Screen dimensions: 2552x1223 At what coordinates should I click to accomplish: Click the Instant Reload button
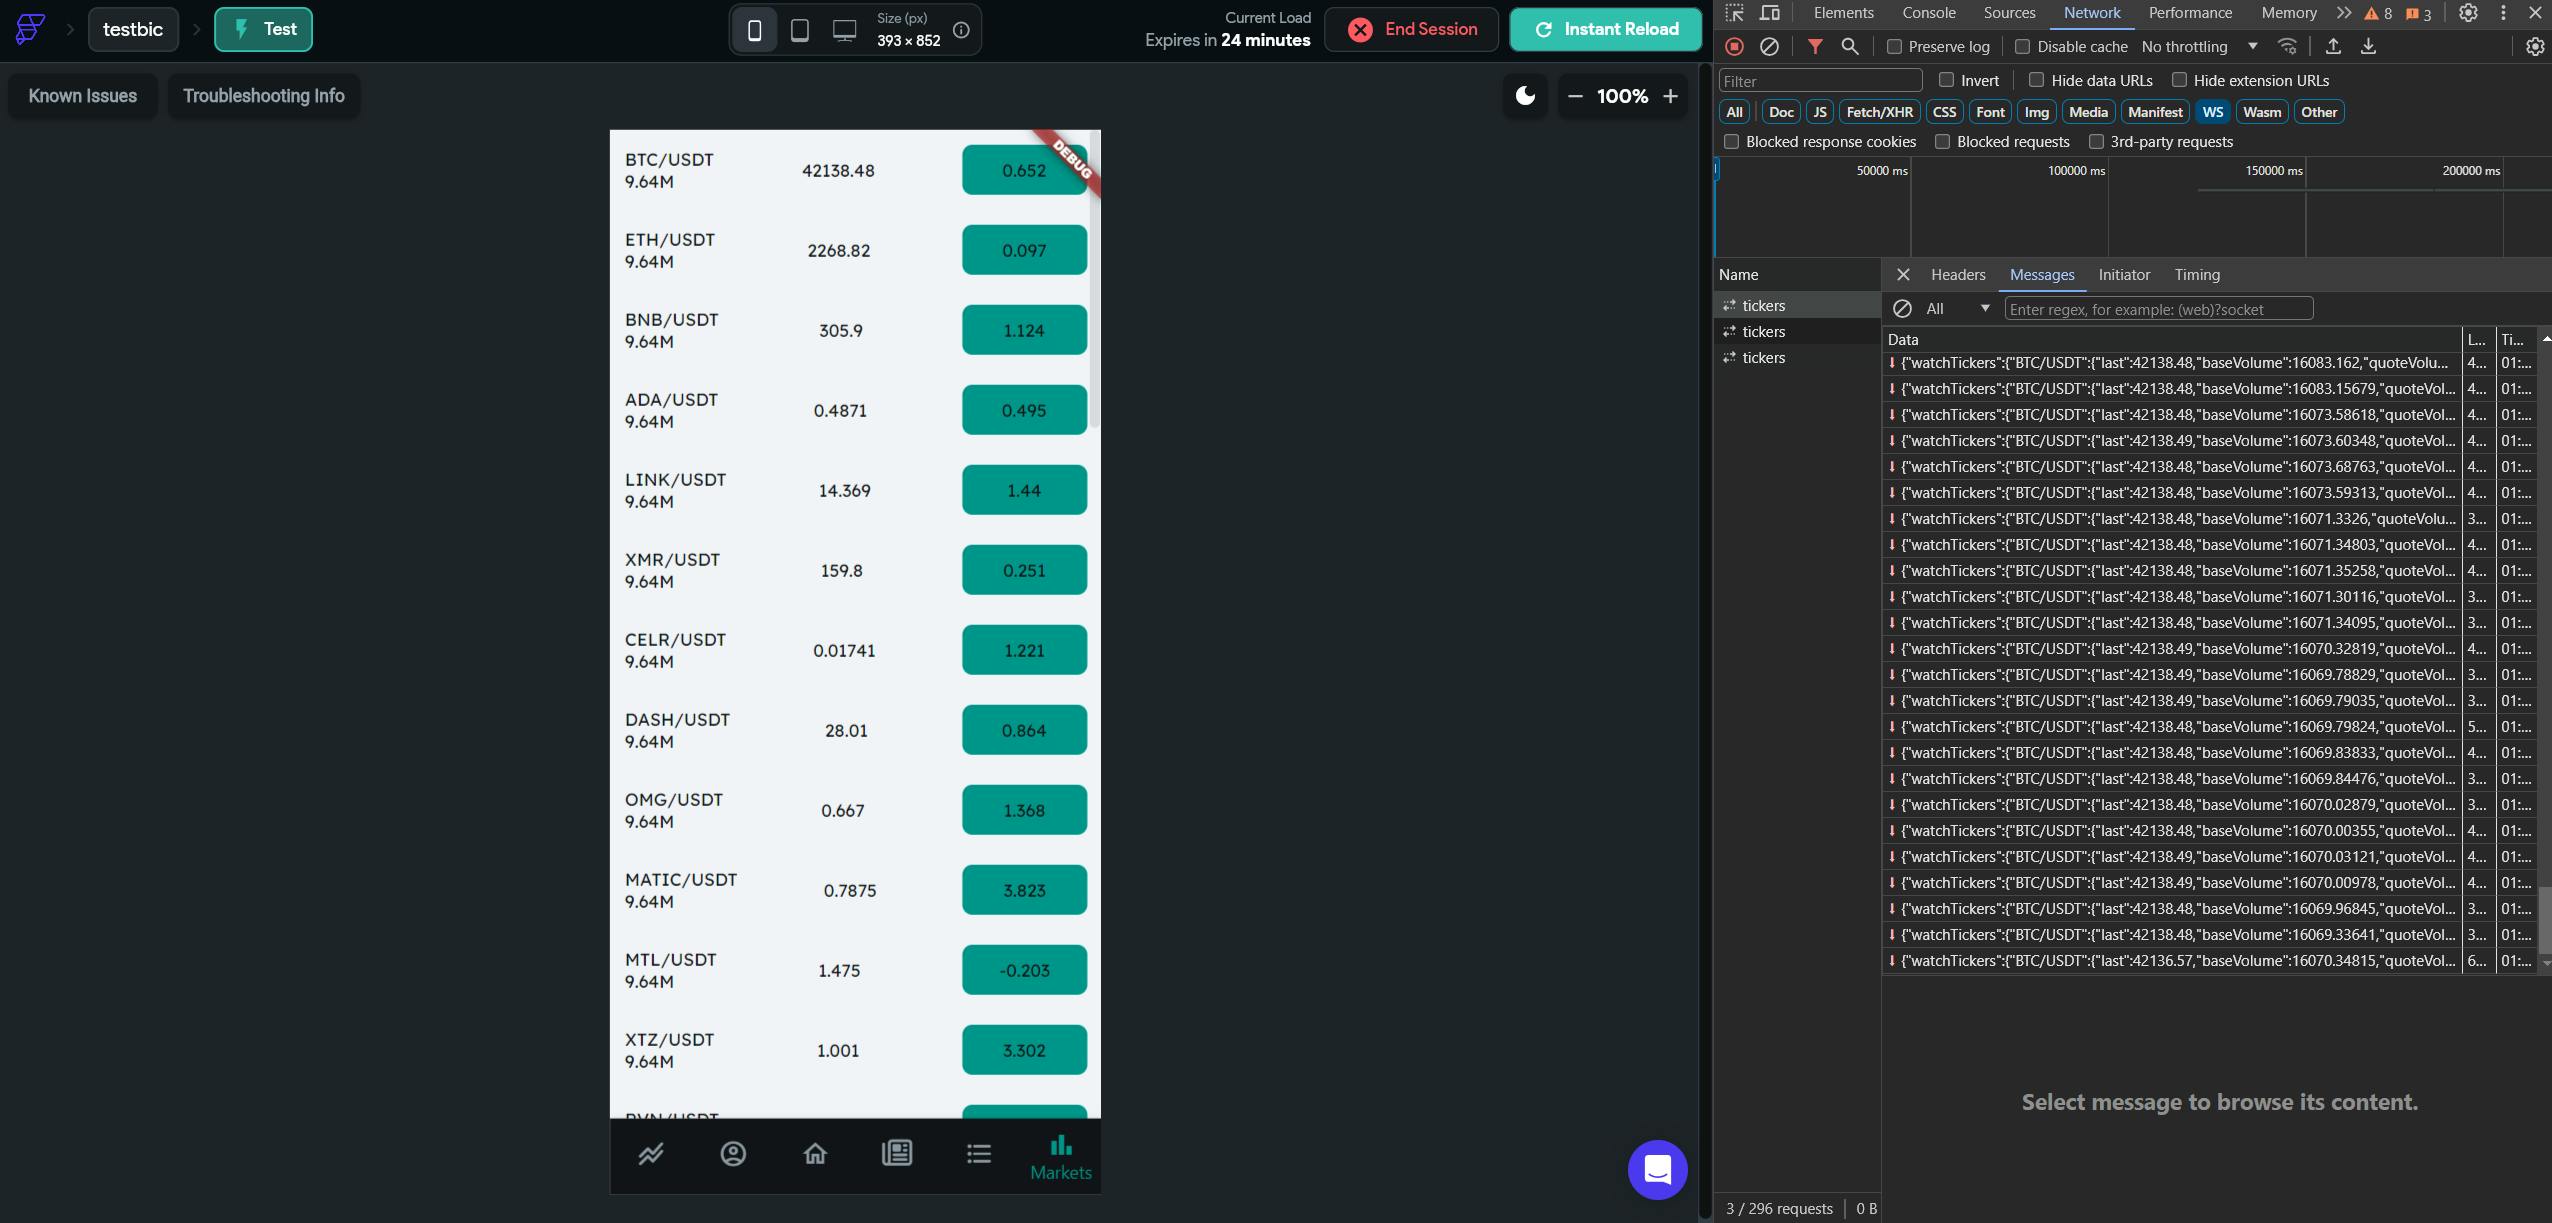[1605, 30]
